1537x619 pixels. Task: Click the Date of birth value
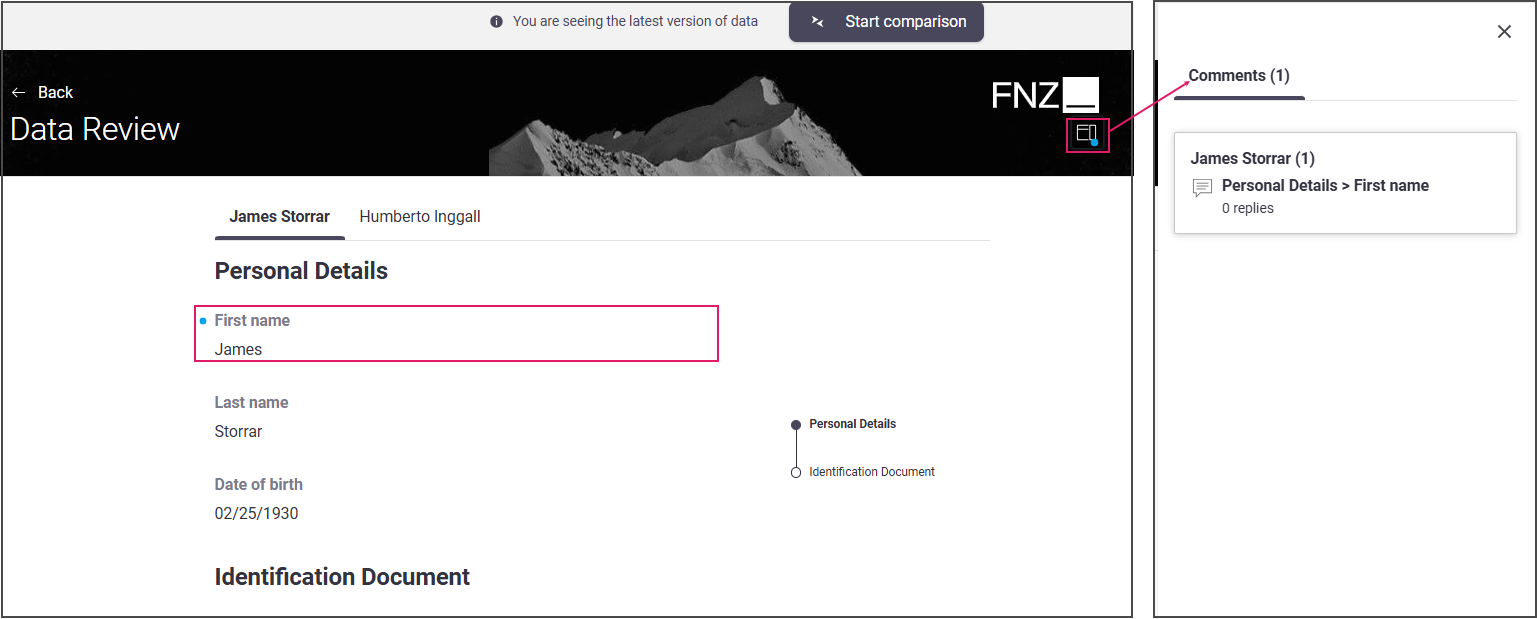tap(256, 514)
